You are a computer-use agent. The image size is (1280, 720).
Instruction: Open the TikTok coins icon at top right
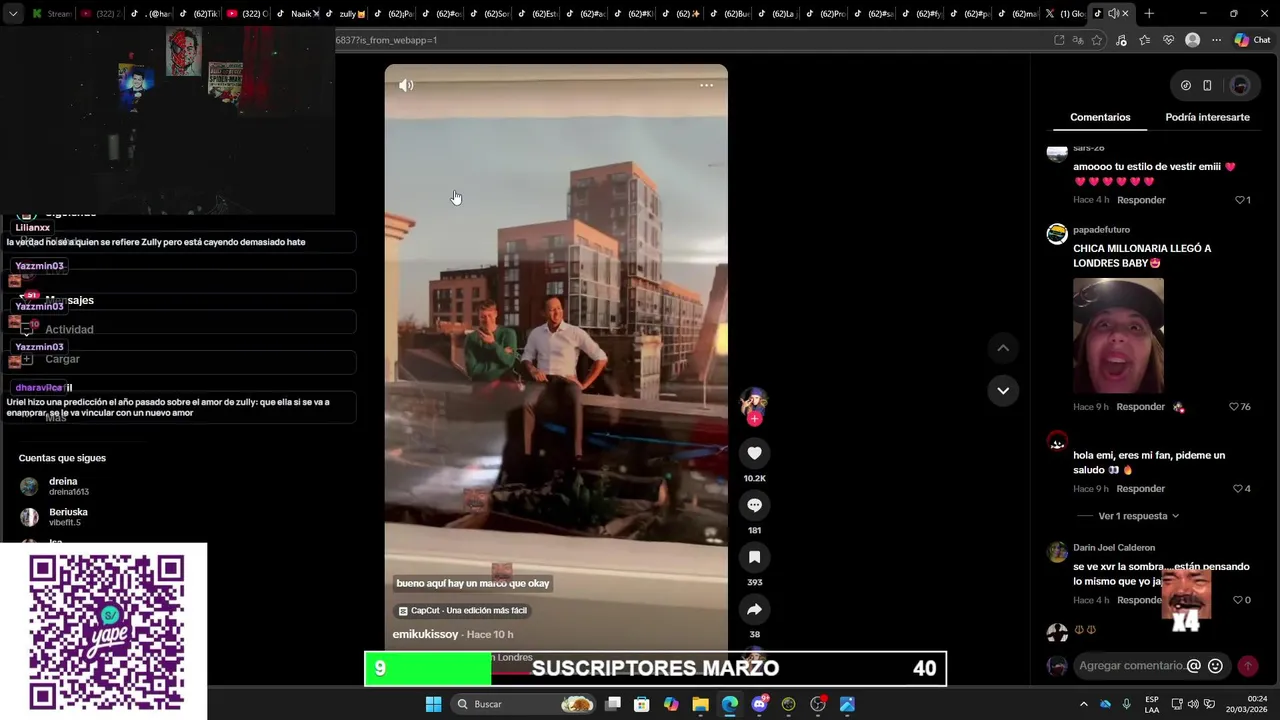[x=1186, y=86]
